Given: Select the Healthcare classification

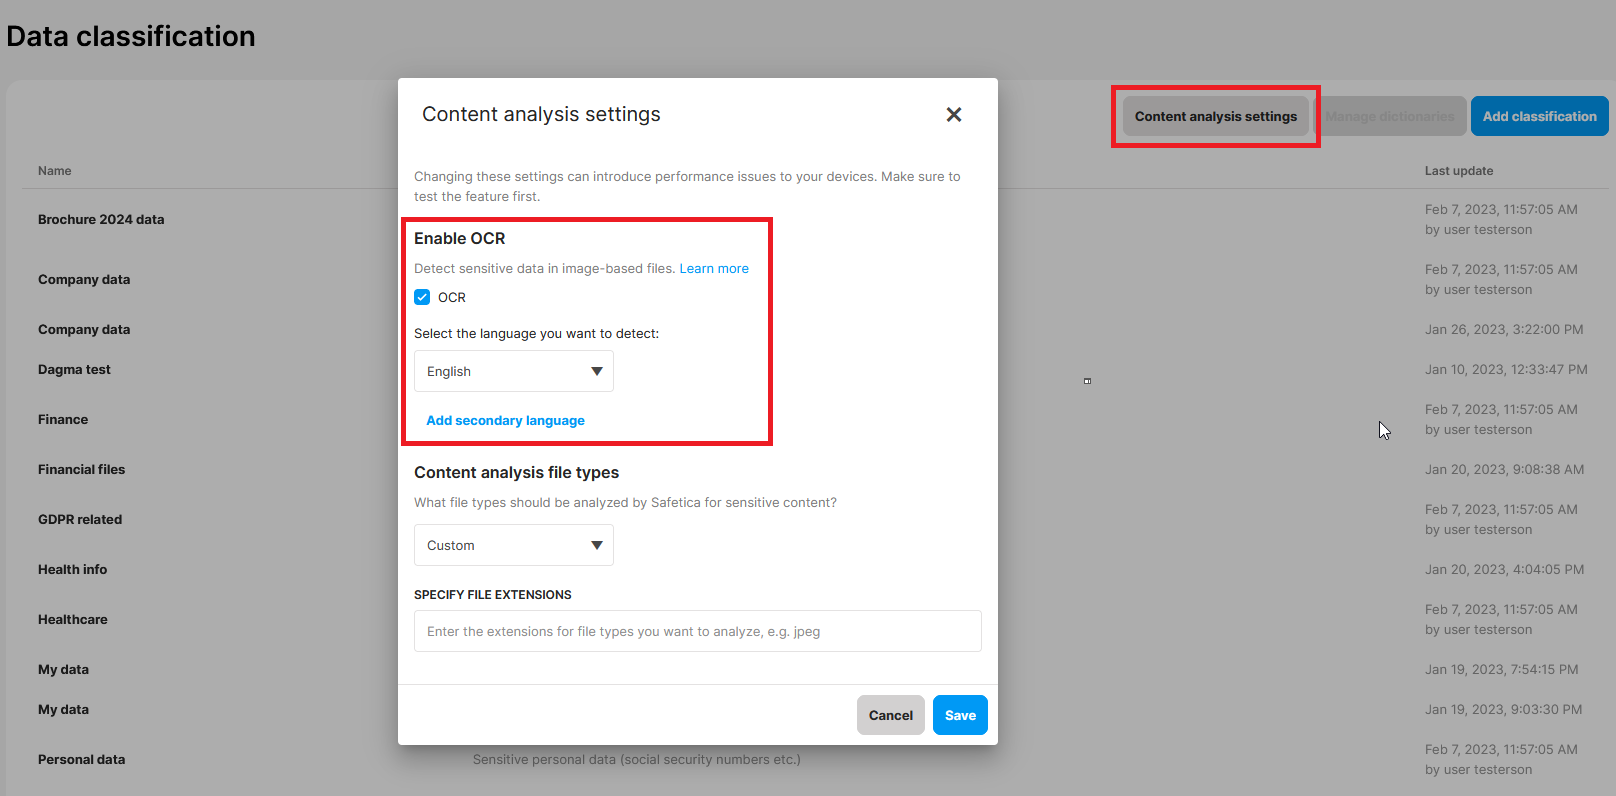Looking at the screenshot, I should [x=73, y=619].
